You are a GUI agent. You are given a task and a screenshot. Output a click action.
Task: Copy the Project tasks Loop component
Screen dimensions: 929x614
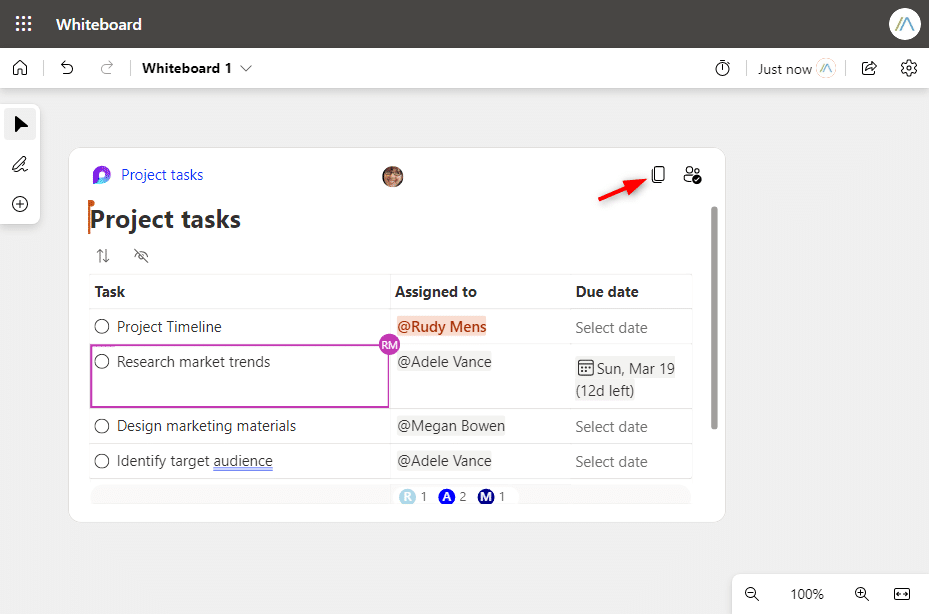coord(658,174)
